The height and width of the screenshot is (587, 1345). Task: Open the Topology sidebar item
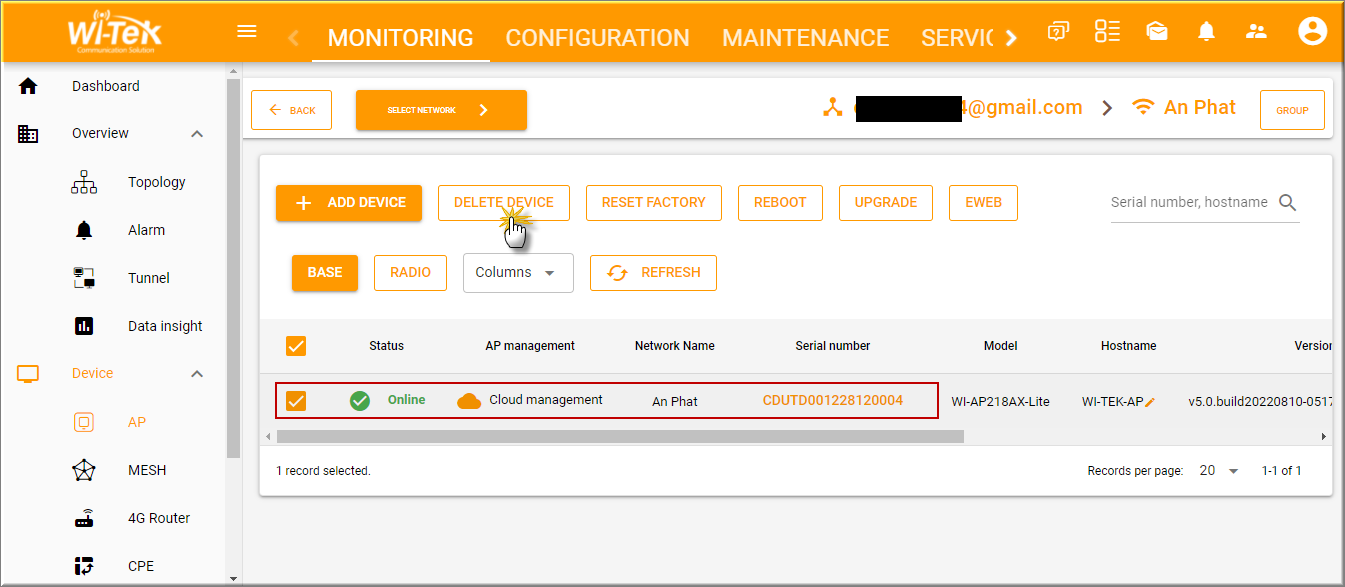[x=156, y=182]
